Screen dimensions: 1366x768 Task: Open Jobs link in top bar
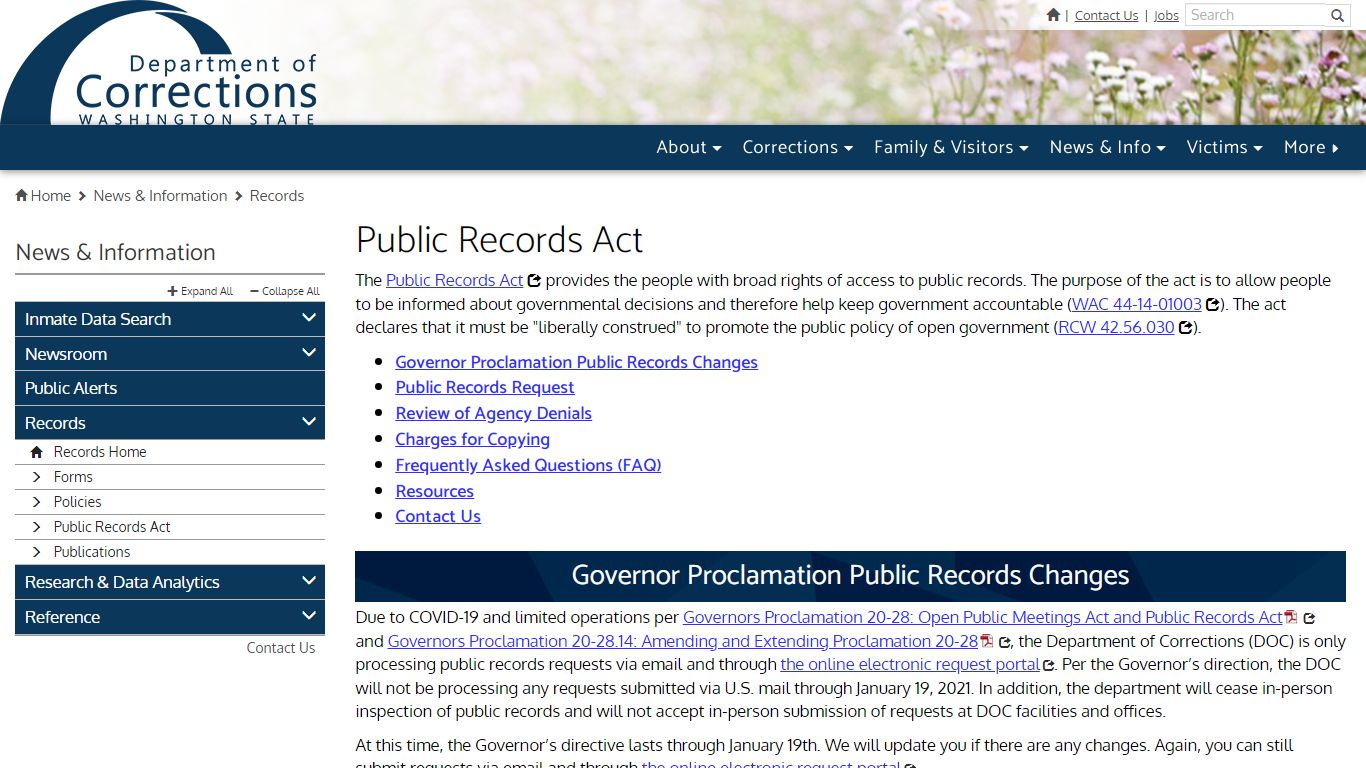(1166, 15)
